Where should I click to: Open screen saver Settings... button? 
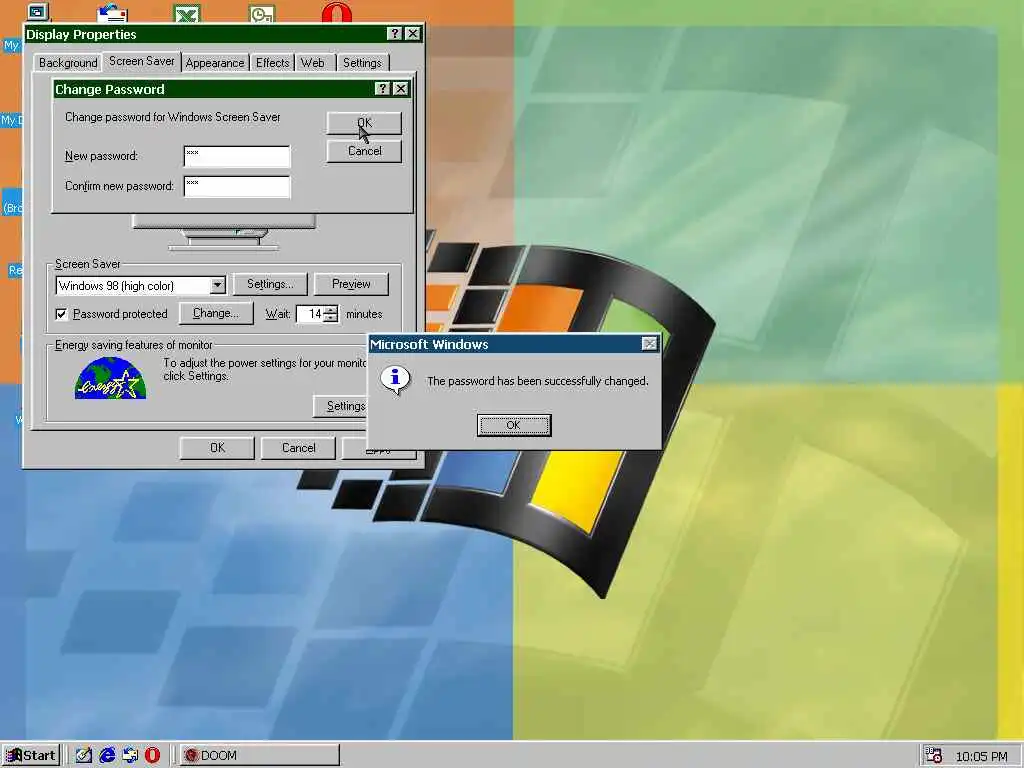(x=270, y=284)
